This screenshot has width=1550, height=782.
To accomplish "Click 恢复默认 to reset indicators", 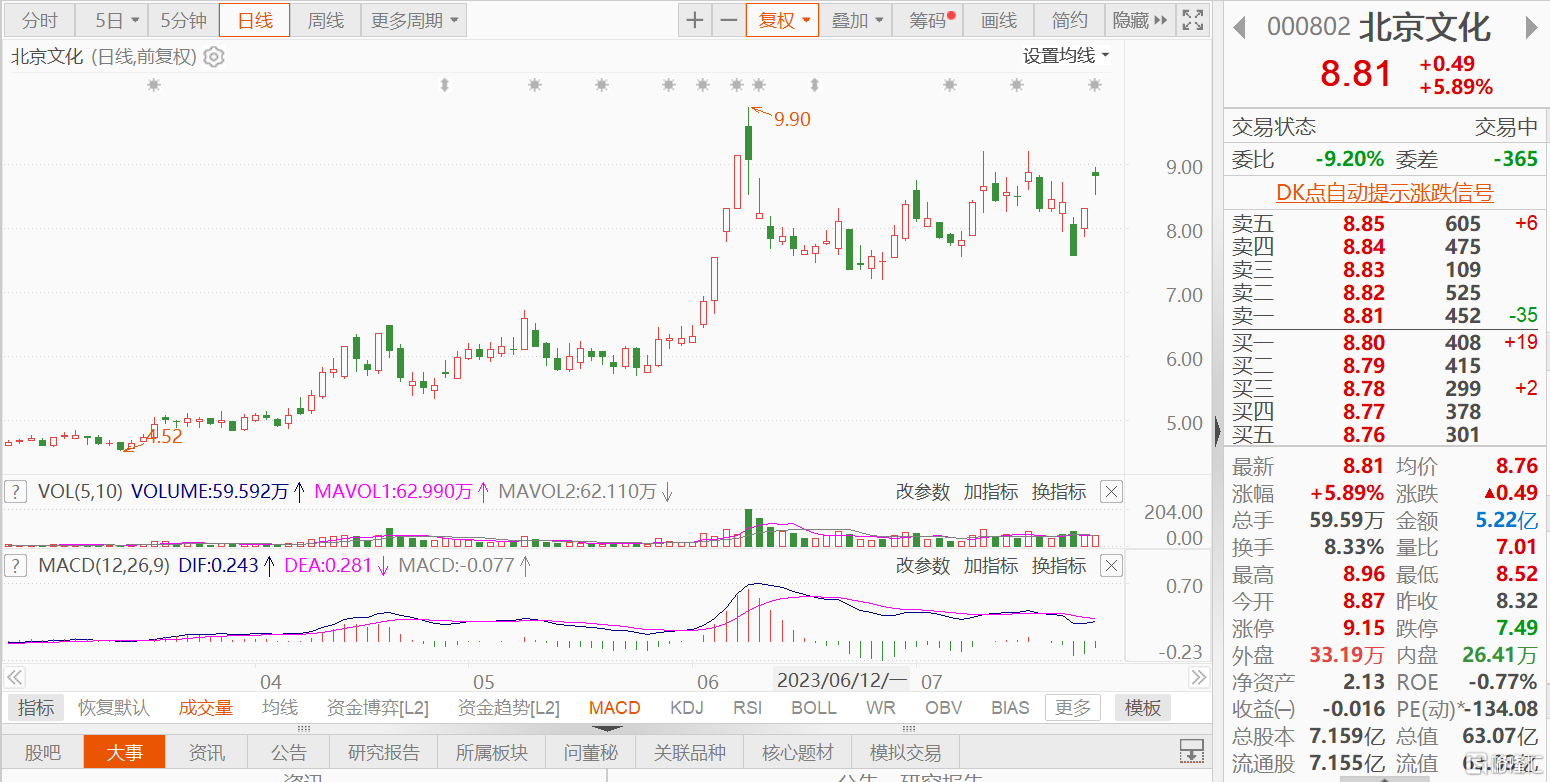I will coord(114,708).
